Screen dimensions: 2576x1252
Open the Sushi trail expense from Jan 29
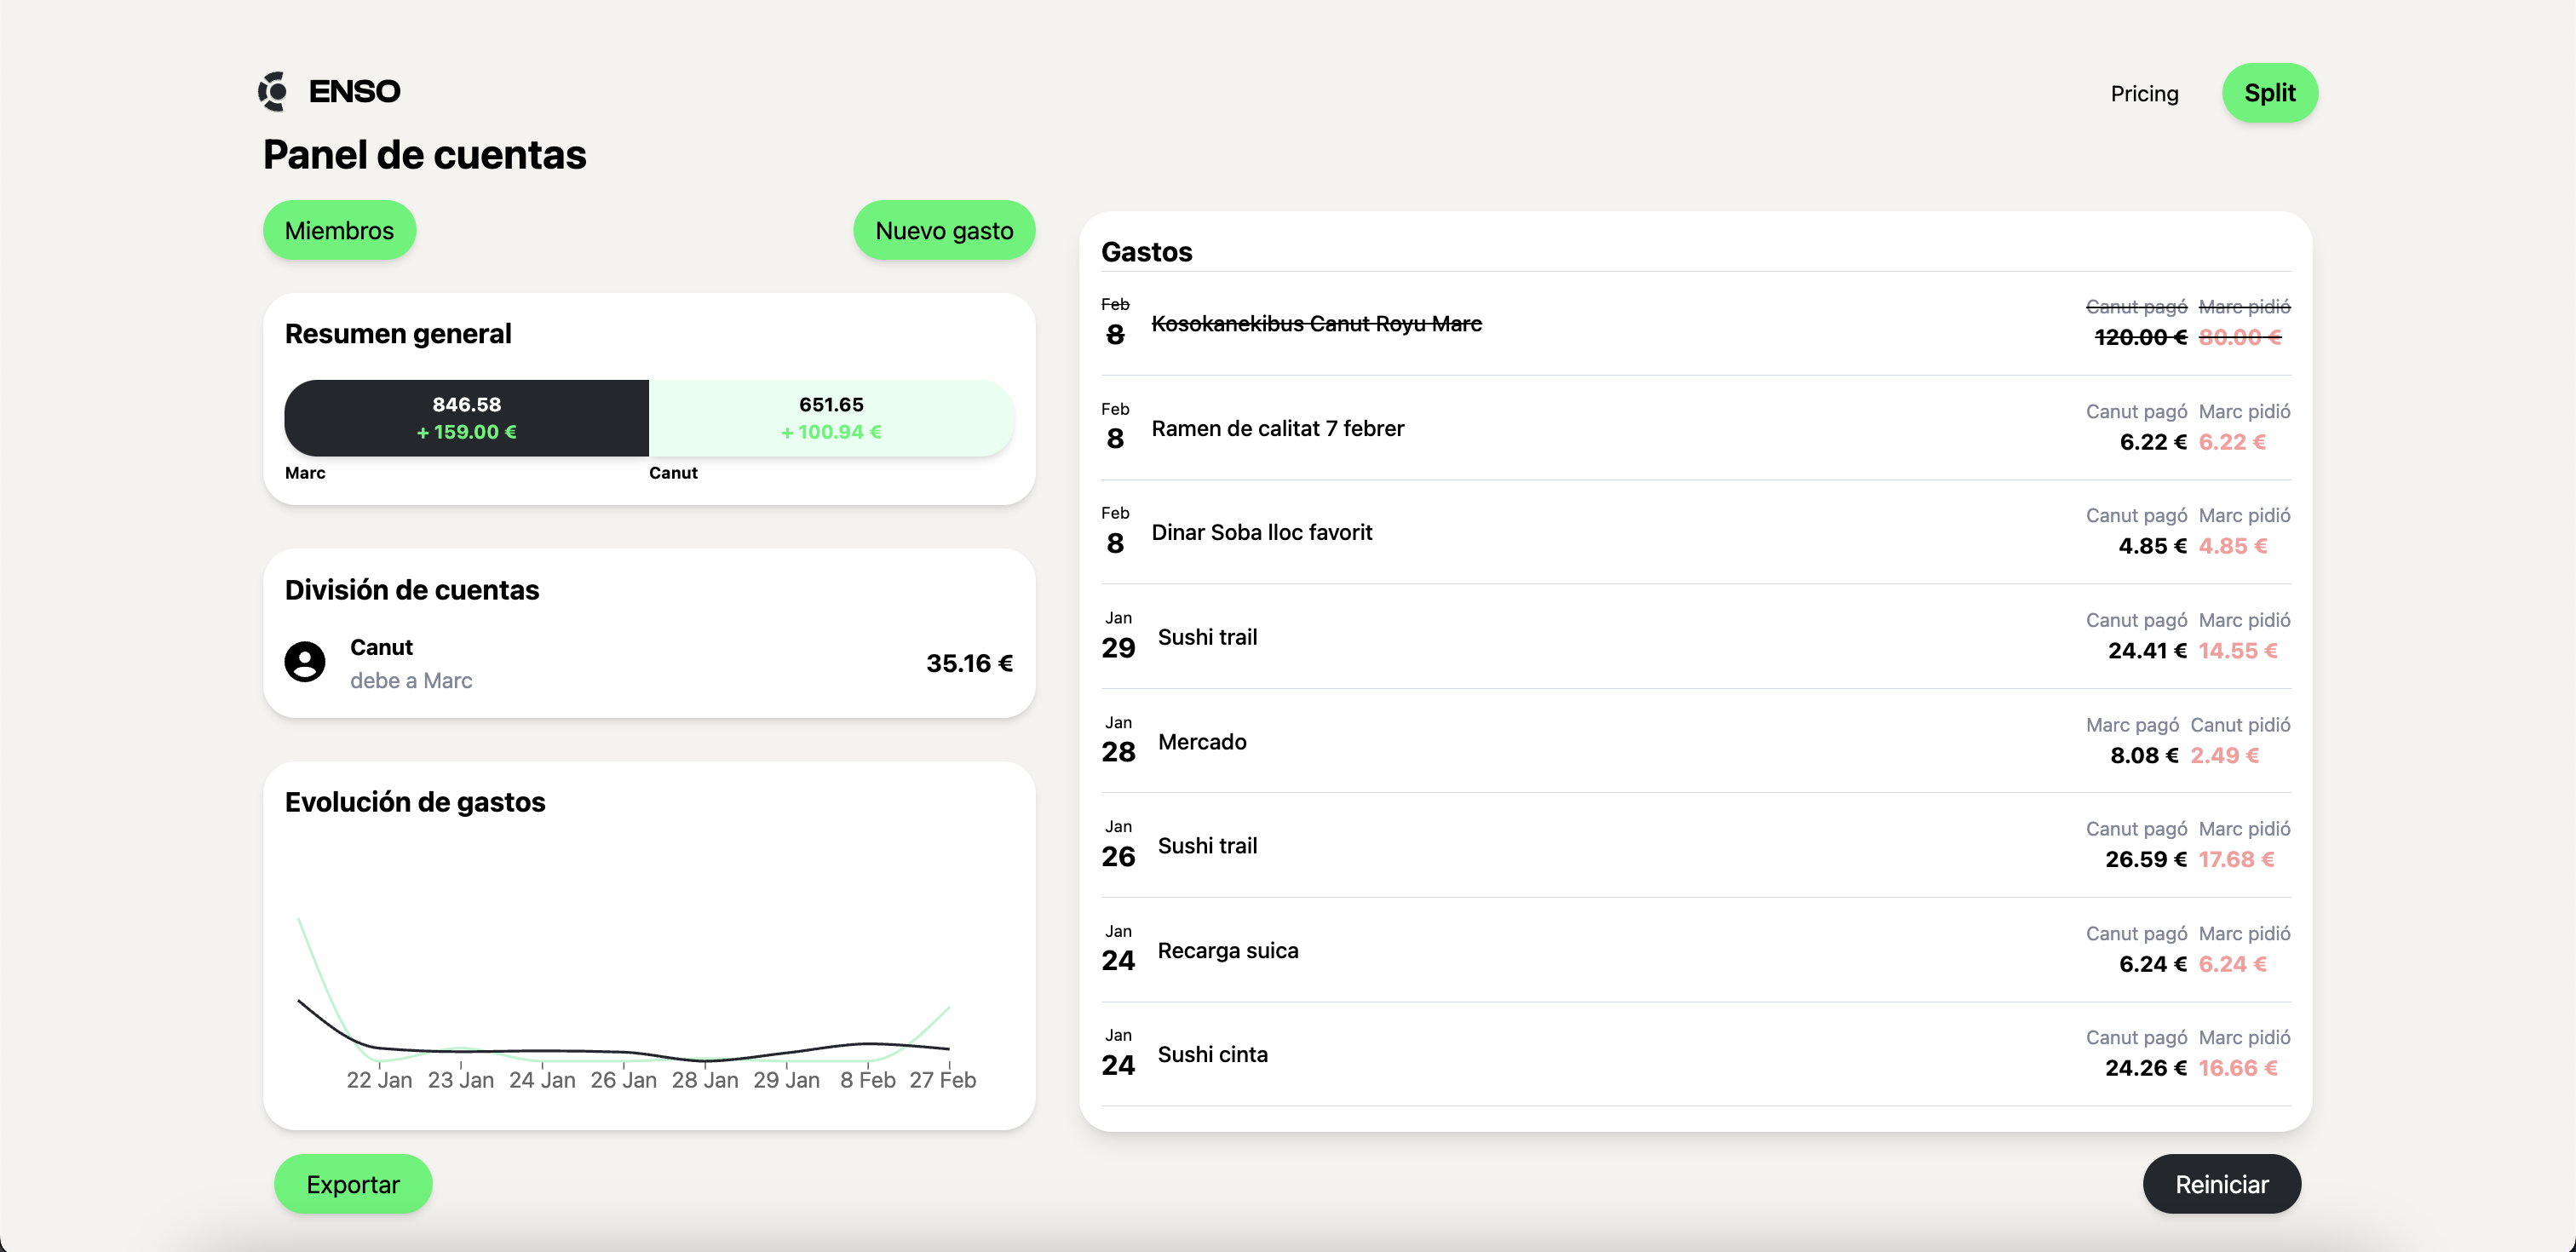[x=1207, y=636]
